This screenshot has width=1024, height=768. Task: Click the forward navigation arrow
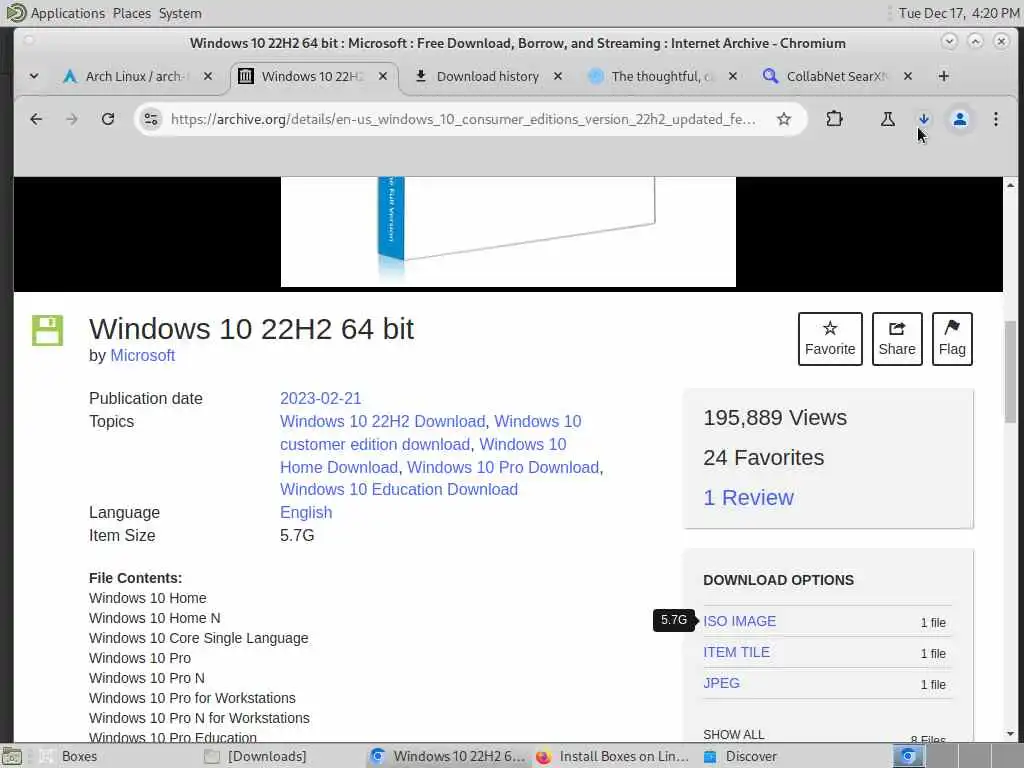(x=72, y=119)
